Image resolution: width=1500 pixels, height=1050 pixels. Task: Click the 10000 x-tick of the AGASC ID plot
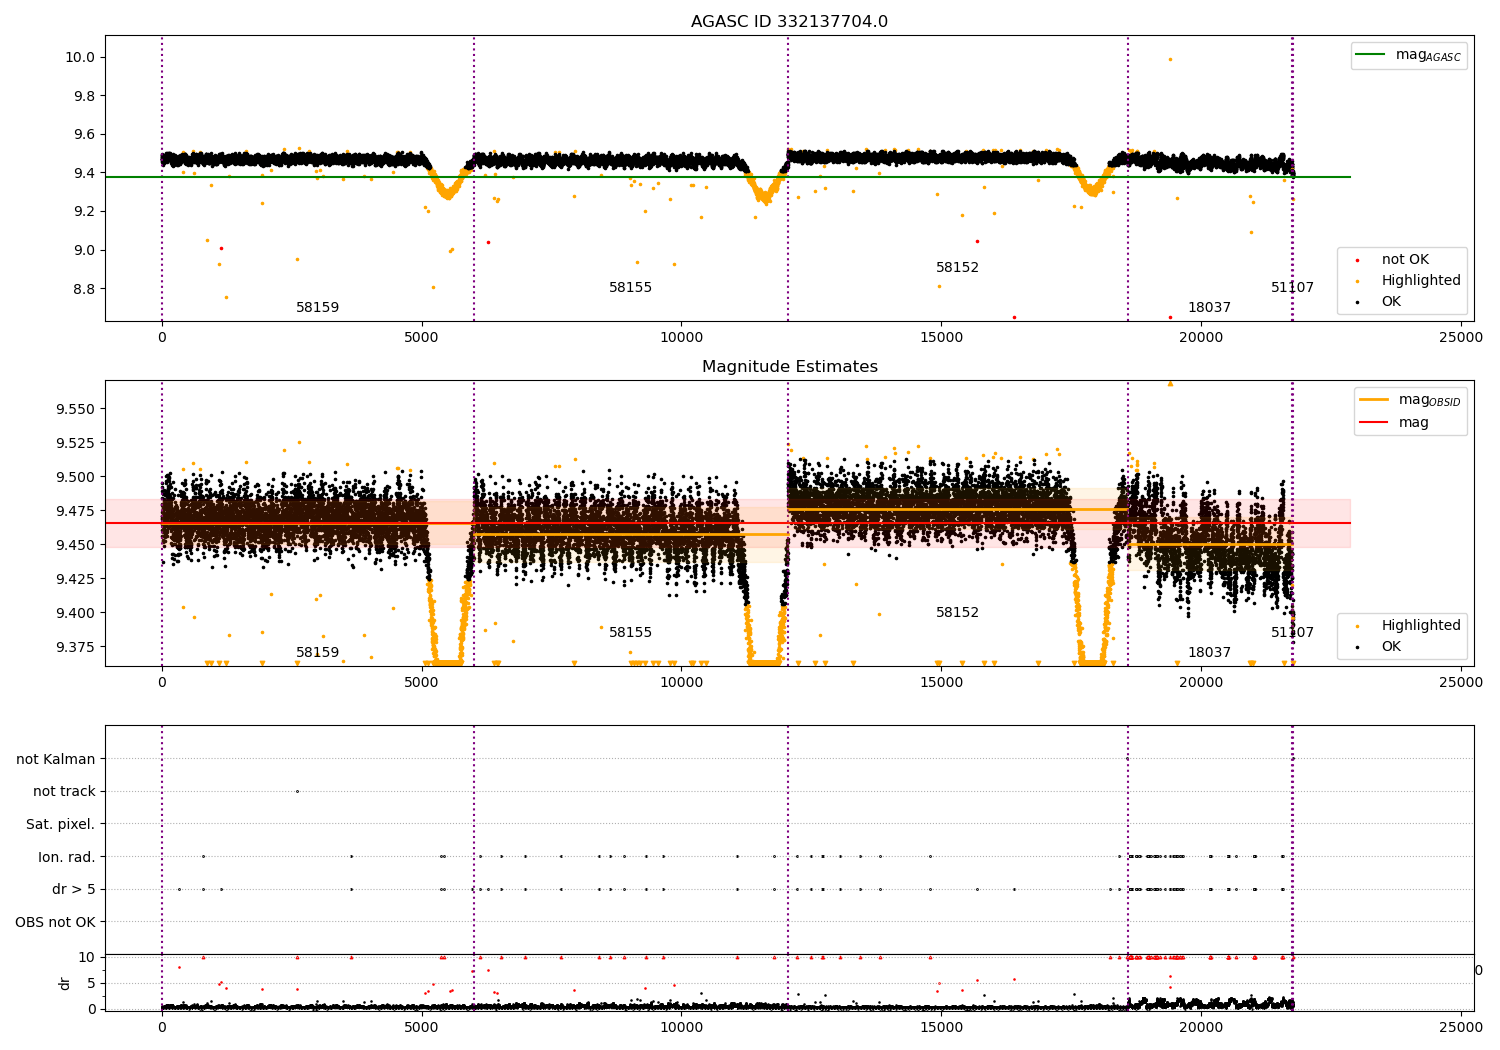681,338
